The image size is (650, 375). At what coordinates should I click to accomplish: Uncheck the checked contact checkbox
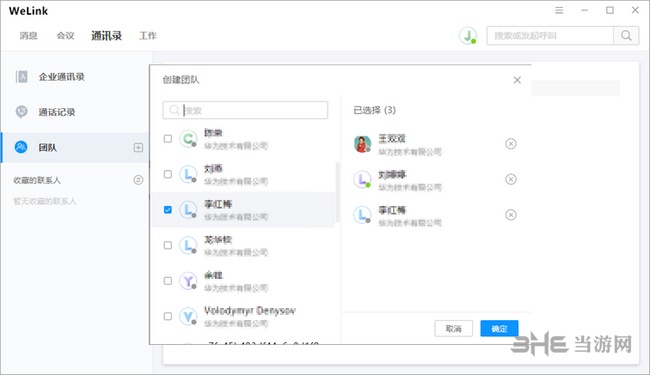168,210
